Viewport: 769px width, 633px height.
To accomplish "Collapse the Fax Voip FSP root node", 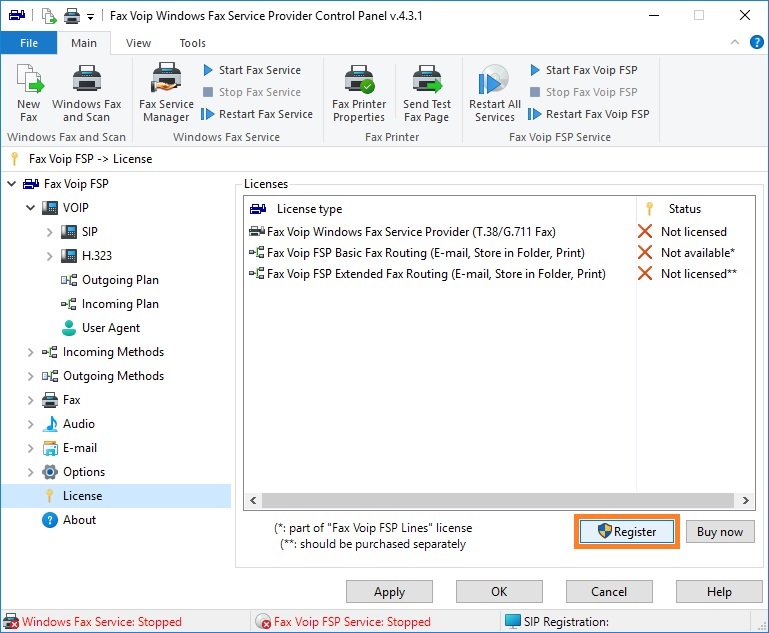I will [11, 184].
